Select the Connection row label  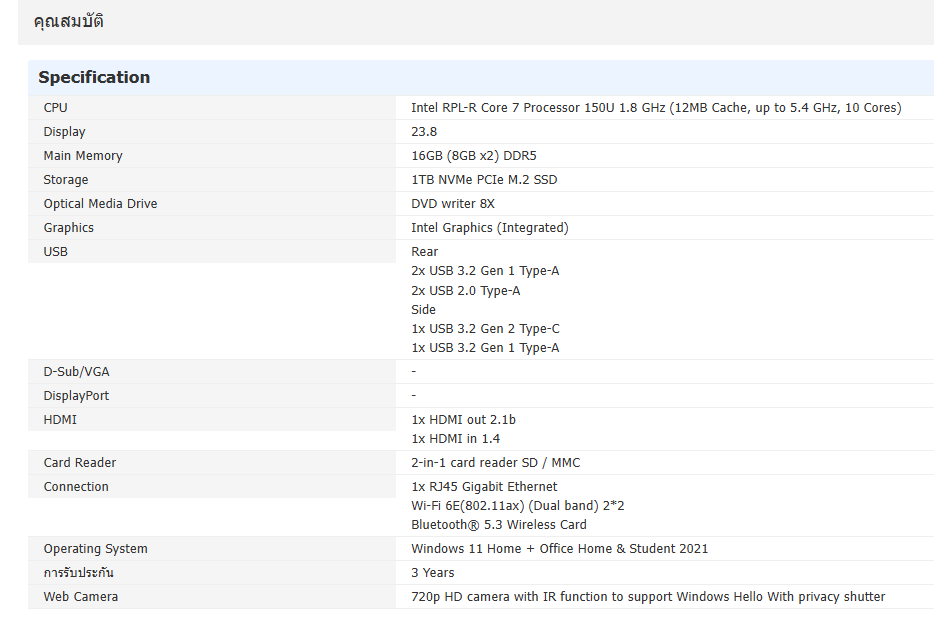pyautogui.click(x=76, y=487)
